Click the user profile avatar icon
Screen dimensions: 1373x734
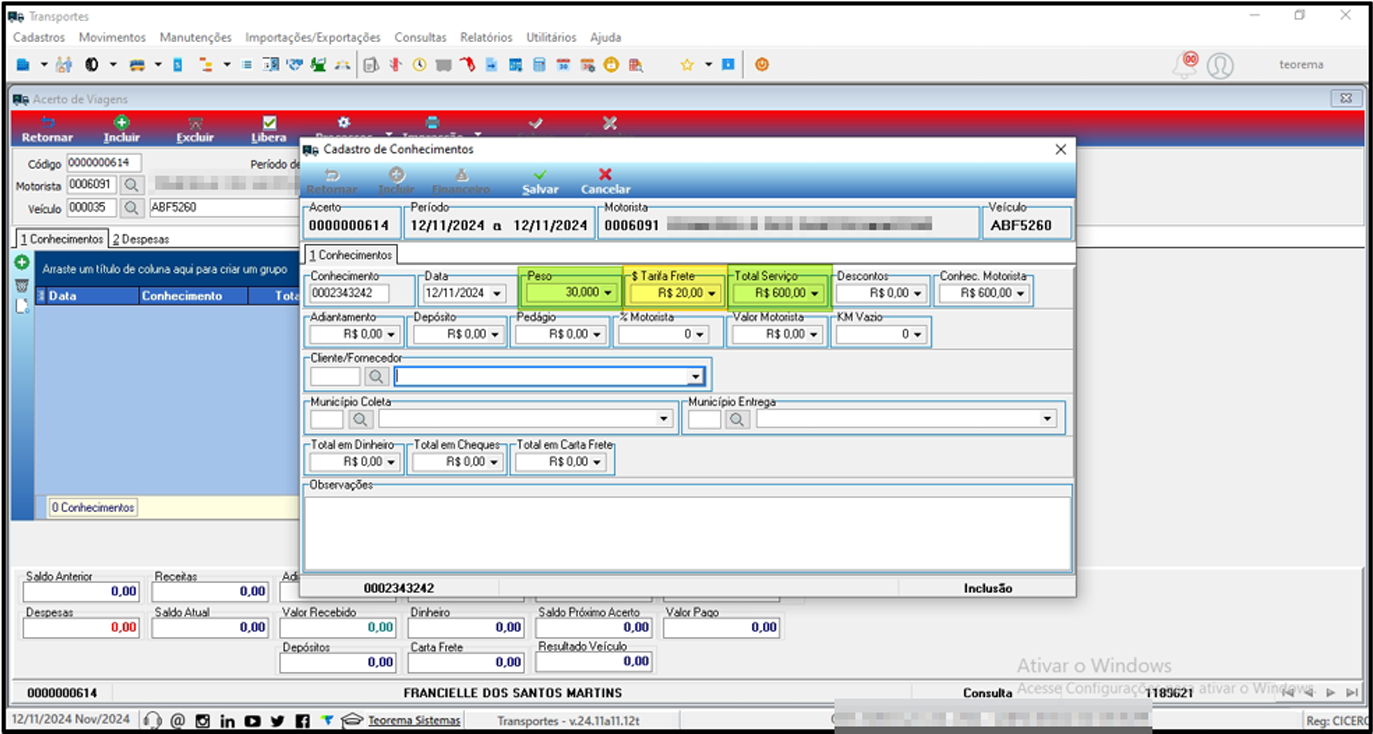click(1219, 66)
